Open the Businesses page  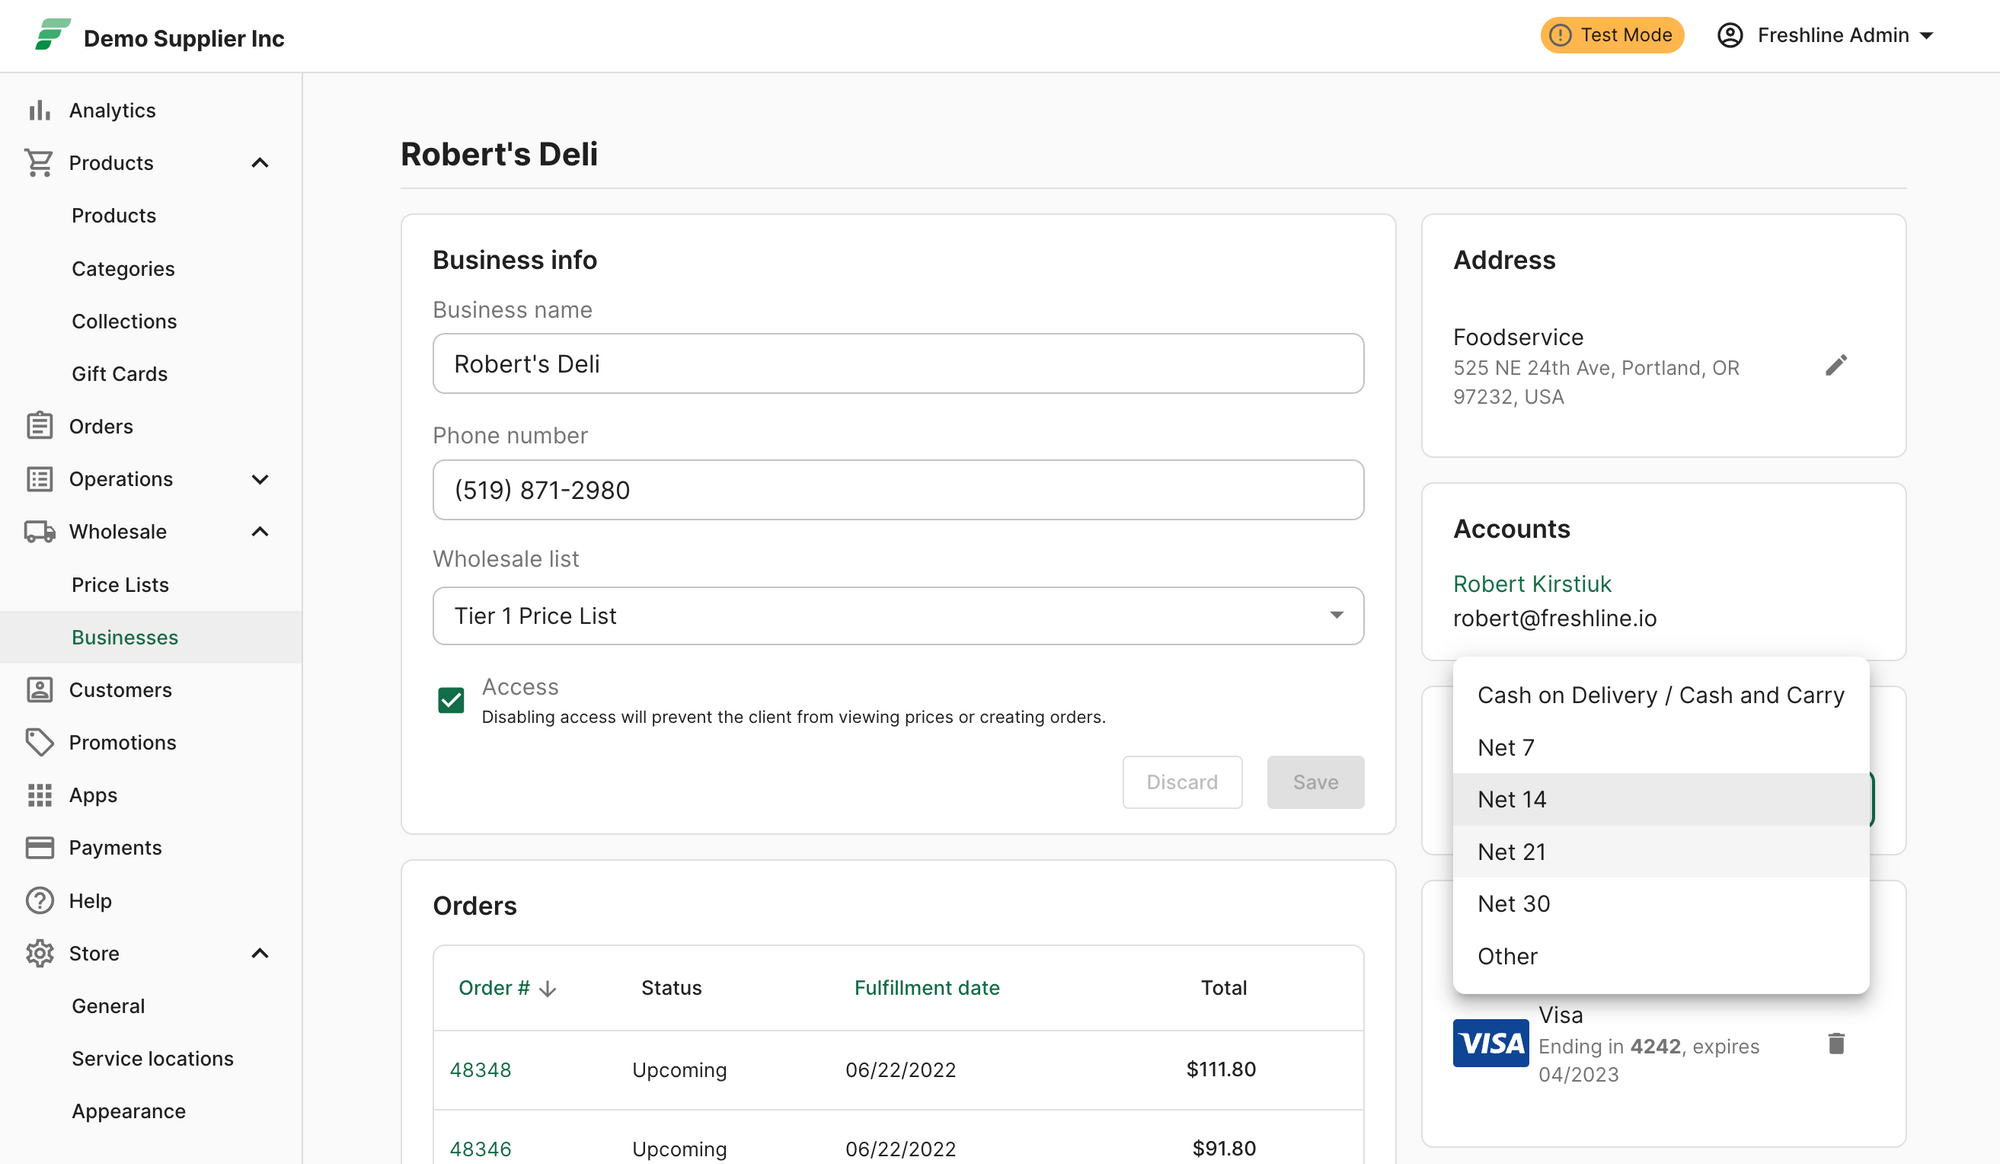125,637
